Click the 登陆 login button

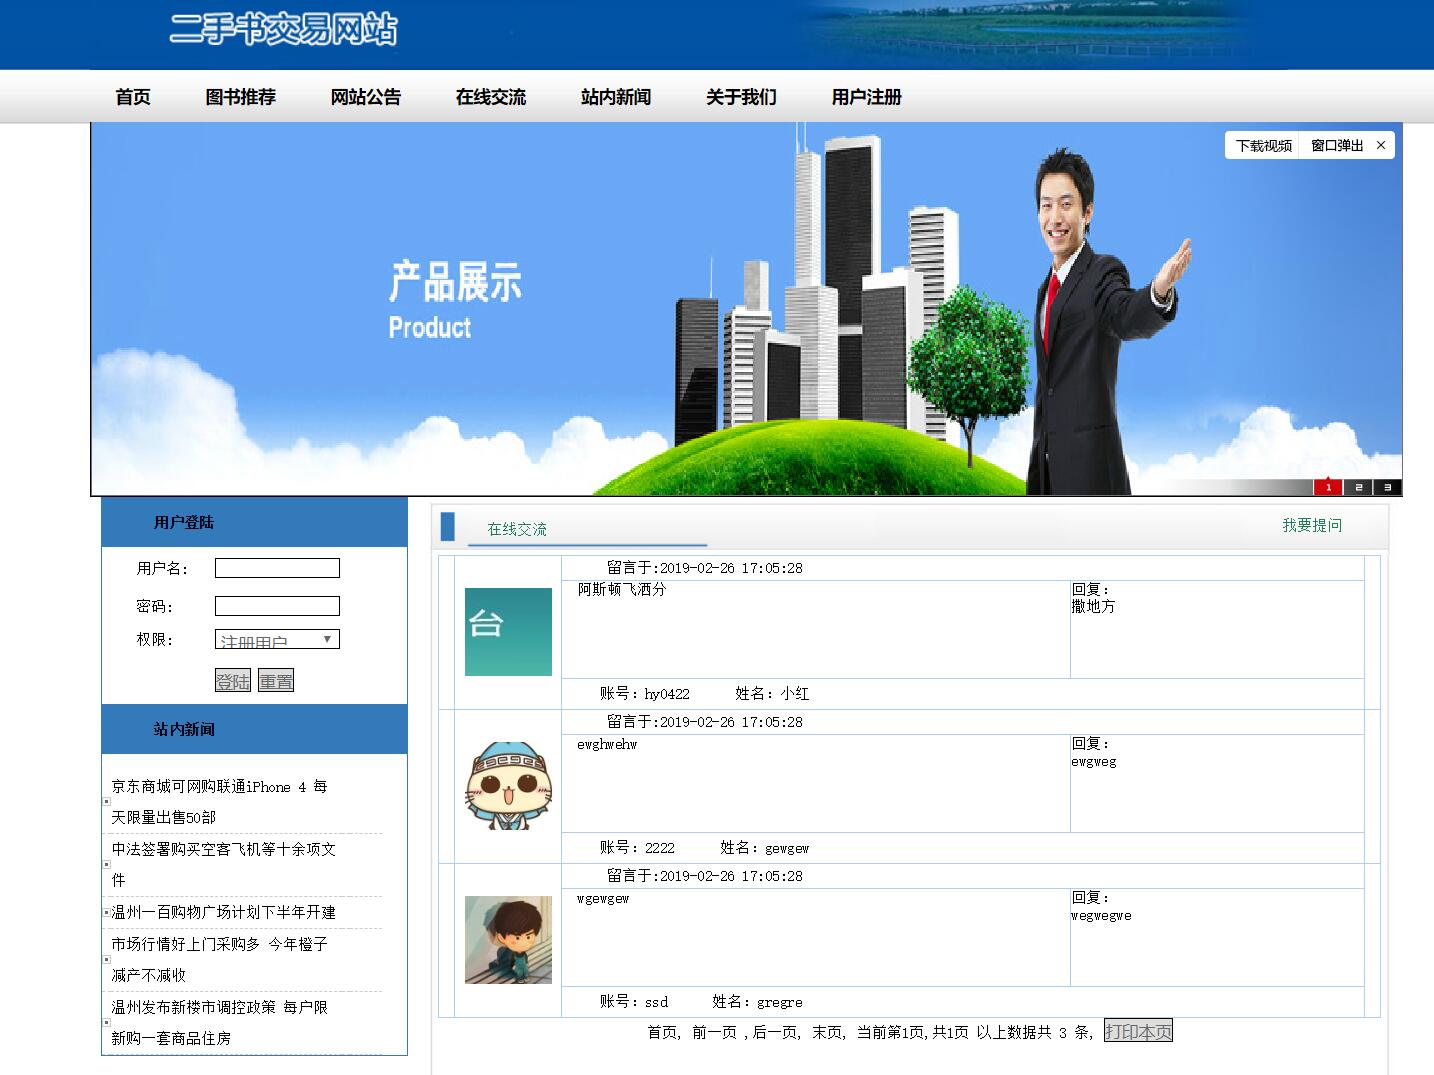tap(232, 680)
